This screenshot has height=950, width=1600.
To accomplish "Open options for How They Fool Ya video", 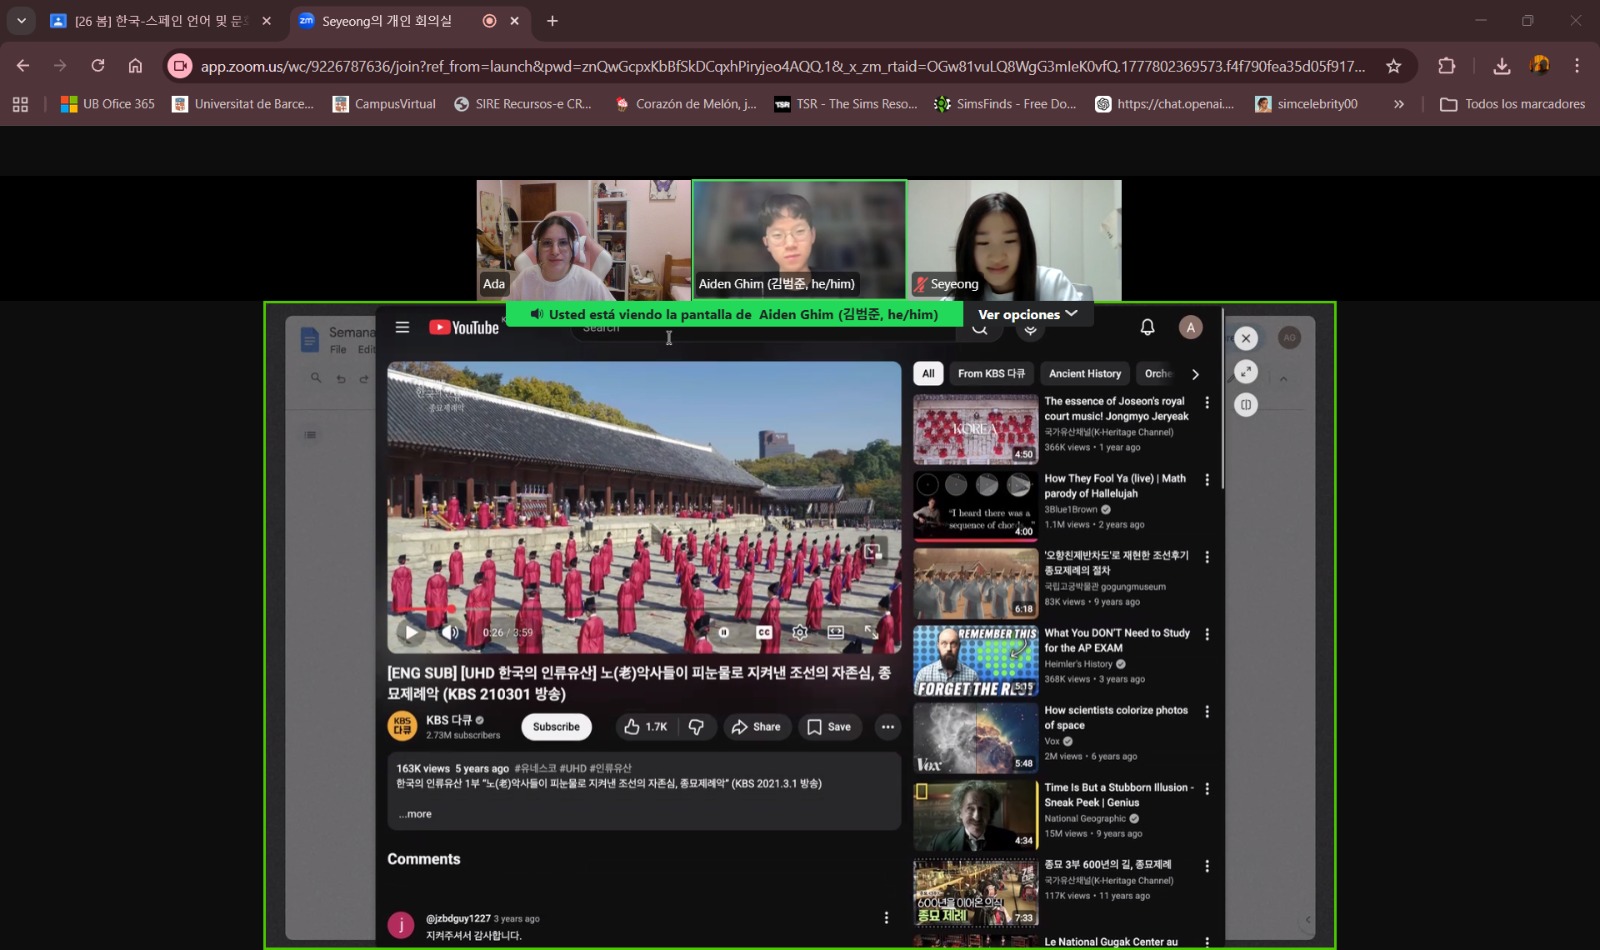I will click(x=1207, y=480).
